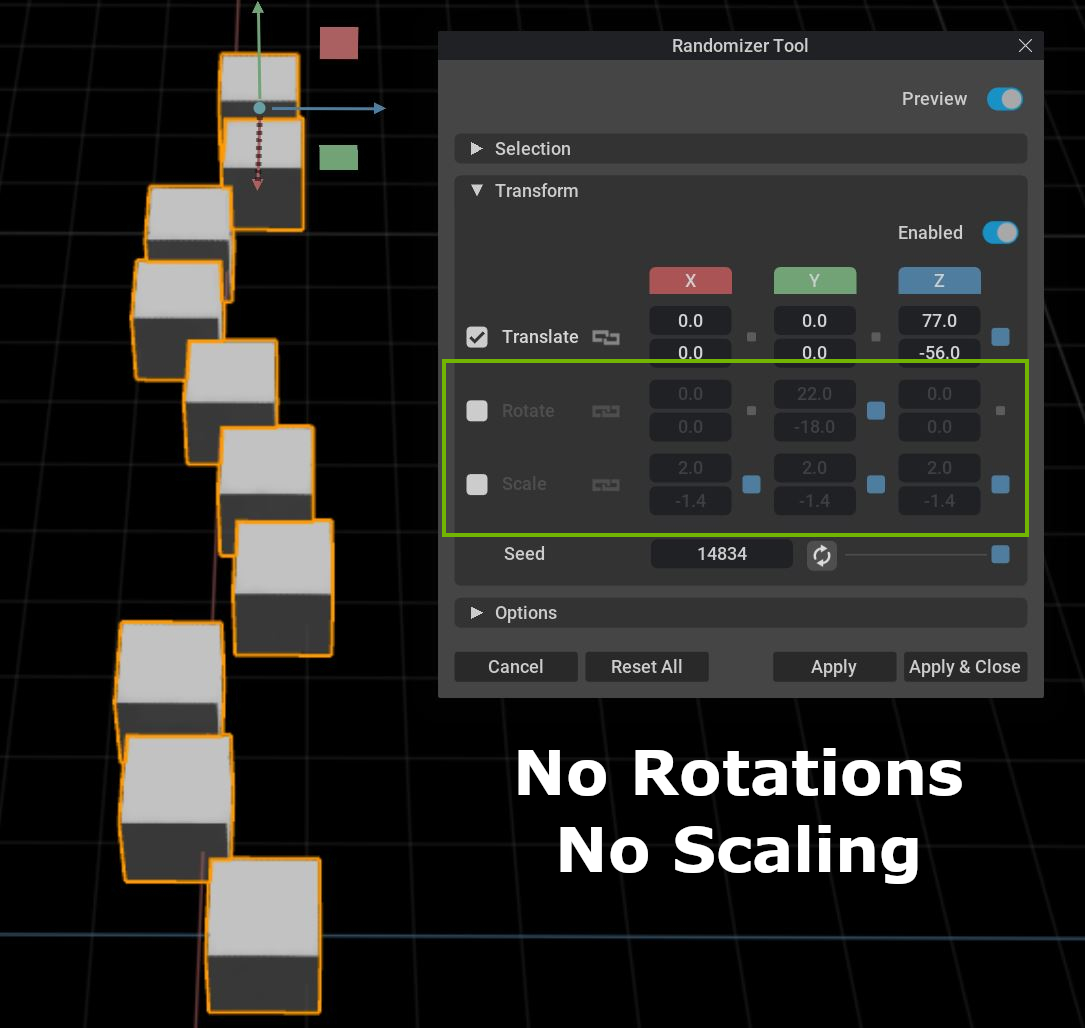The height and width of the screenshot is (1028, 1085).
Task: Click the Scale link-axes icon
Action: pos(605,484)
